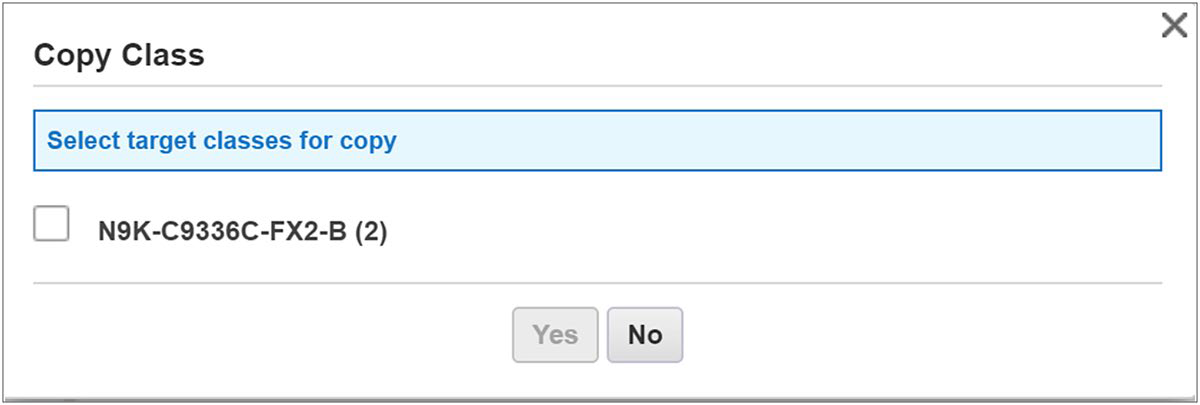Click the Copy Class heading text
Viewport: 1200px width, 405px height.
[119, 55]
